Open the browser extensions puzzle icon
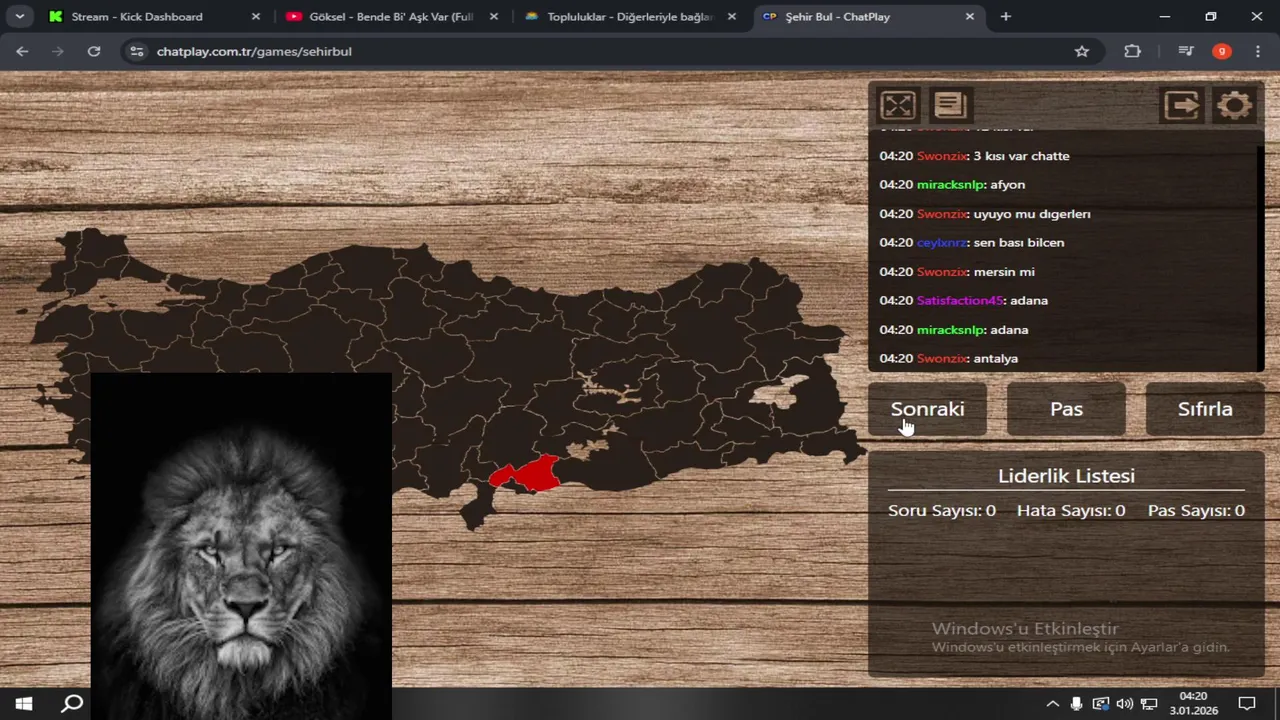This screenshot has width=1280, height=720. 1132,51
